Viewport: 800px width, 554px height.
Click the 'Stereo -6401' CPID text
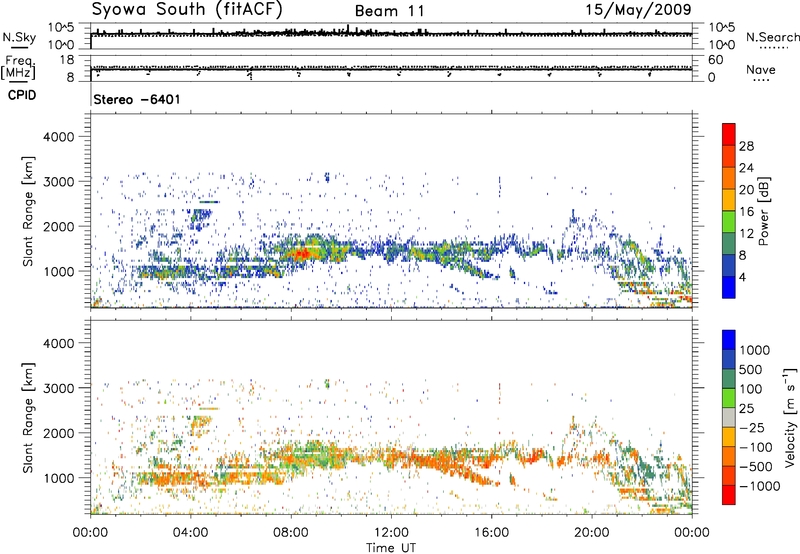click(x=137, y=99)
